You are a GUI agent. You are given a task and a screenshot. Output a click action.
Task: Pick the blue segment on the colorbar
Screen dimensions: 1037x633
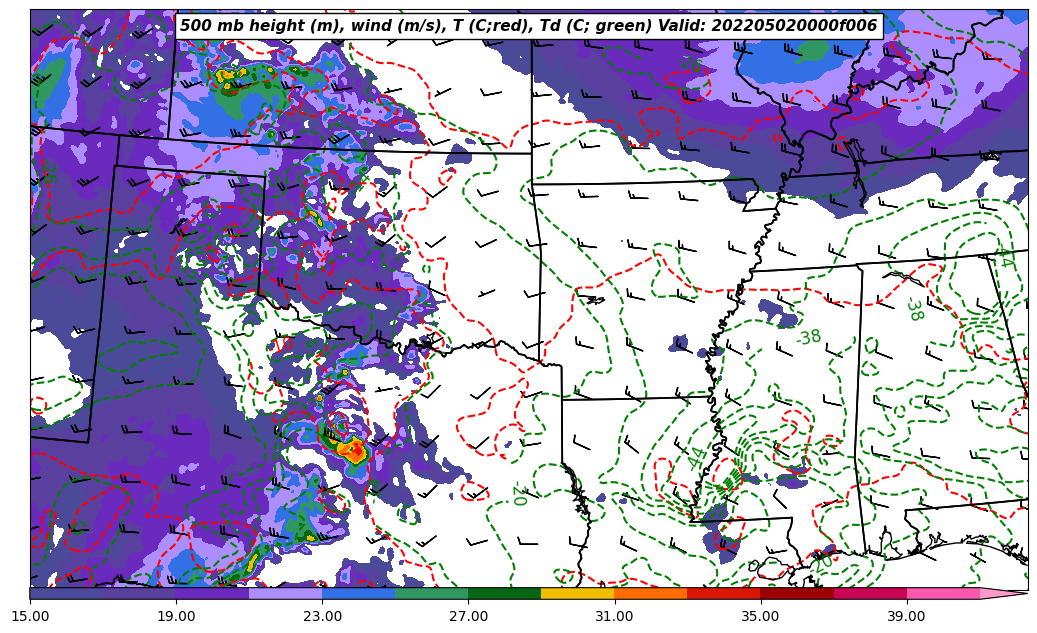click(x=358, y=593)
